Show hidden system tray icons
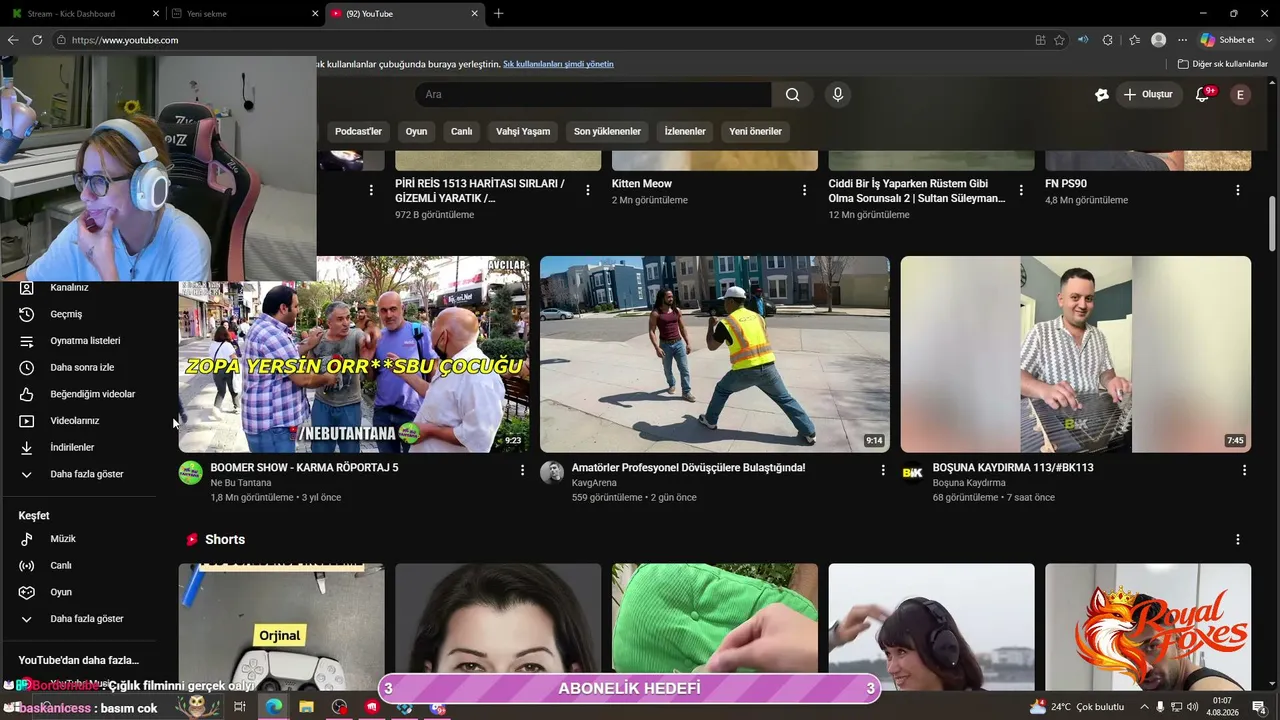The image size is (1280, 720). (1144, 707)
